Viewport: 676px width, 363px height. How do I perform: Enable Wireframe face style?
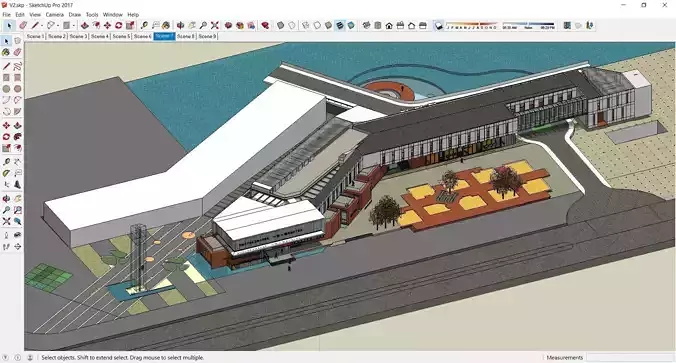point(306,25)
